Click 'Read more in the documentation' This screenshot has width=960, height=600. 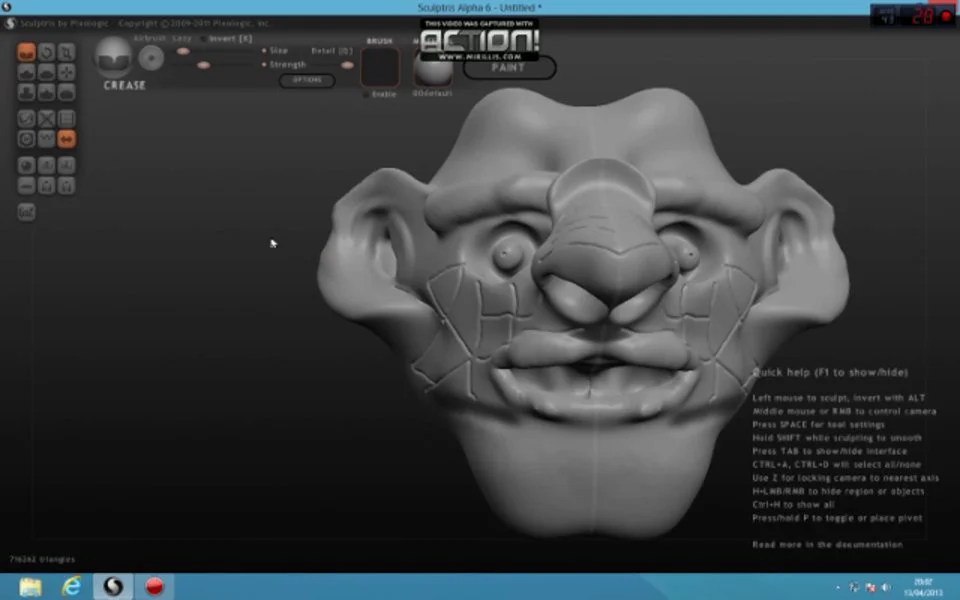click(x=827, y=544)
